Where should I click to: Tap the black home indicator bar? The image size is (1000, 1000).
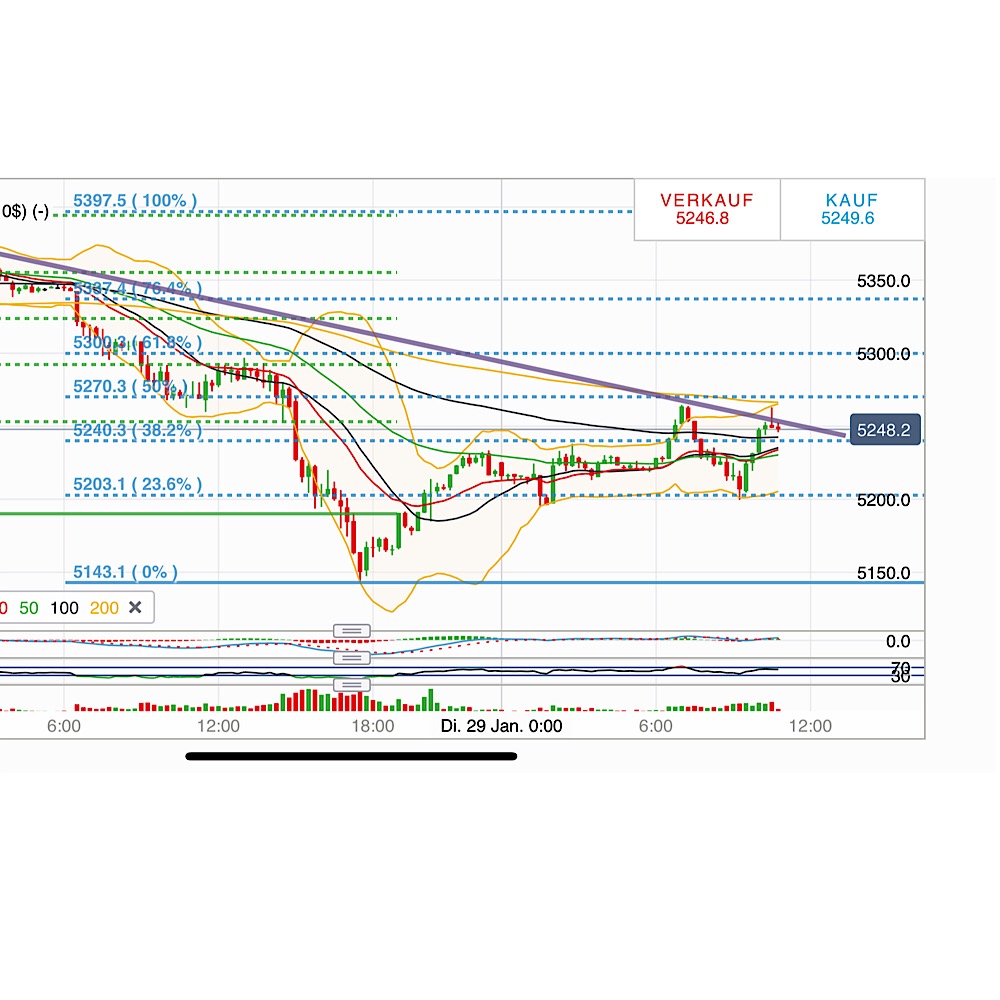coord(351,757)
